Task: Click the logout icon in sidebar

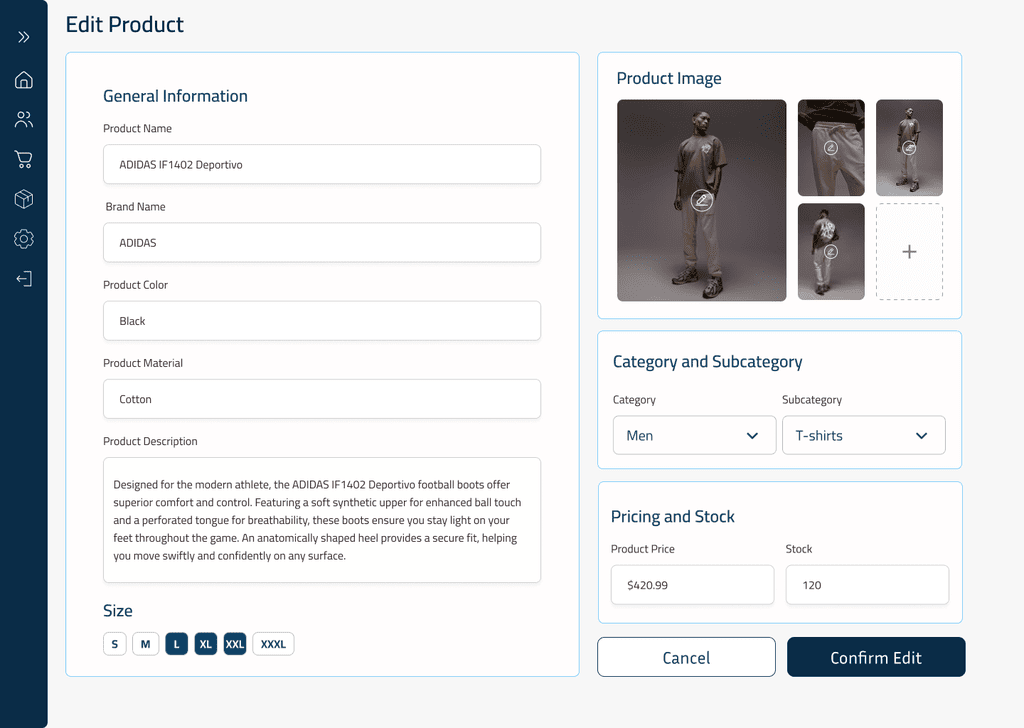Action: coord(24,279)
